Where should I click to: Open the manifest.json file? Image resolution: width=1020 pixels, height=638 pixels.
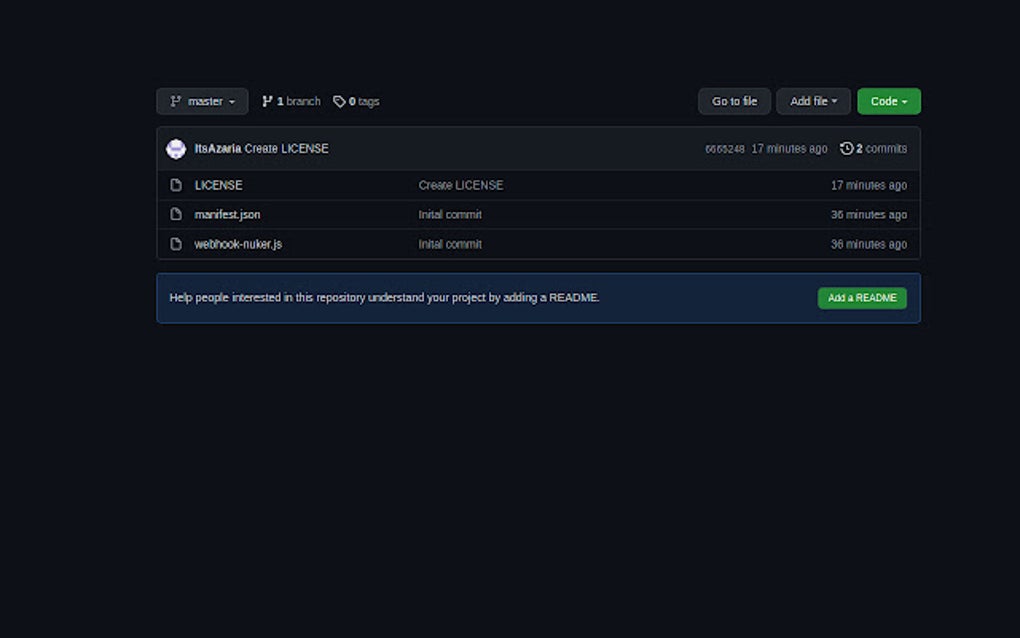(x=226, y=214)
